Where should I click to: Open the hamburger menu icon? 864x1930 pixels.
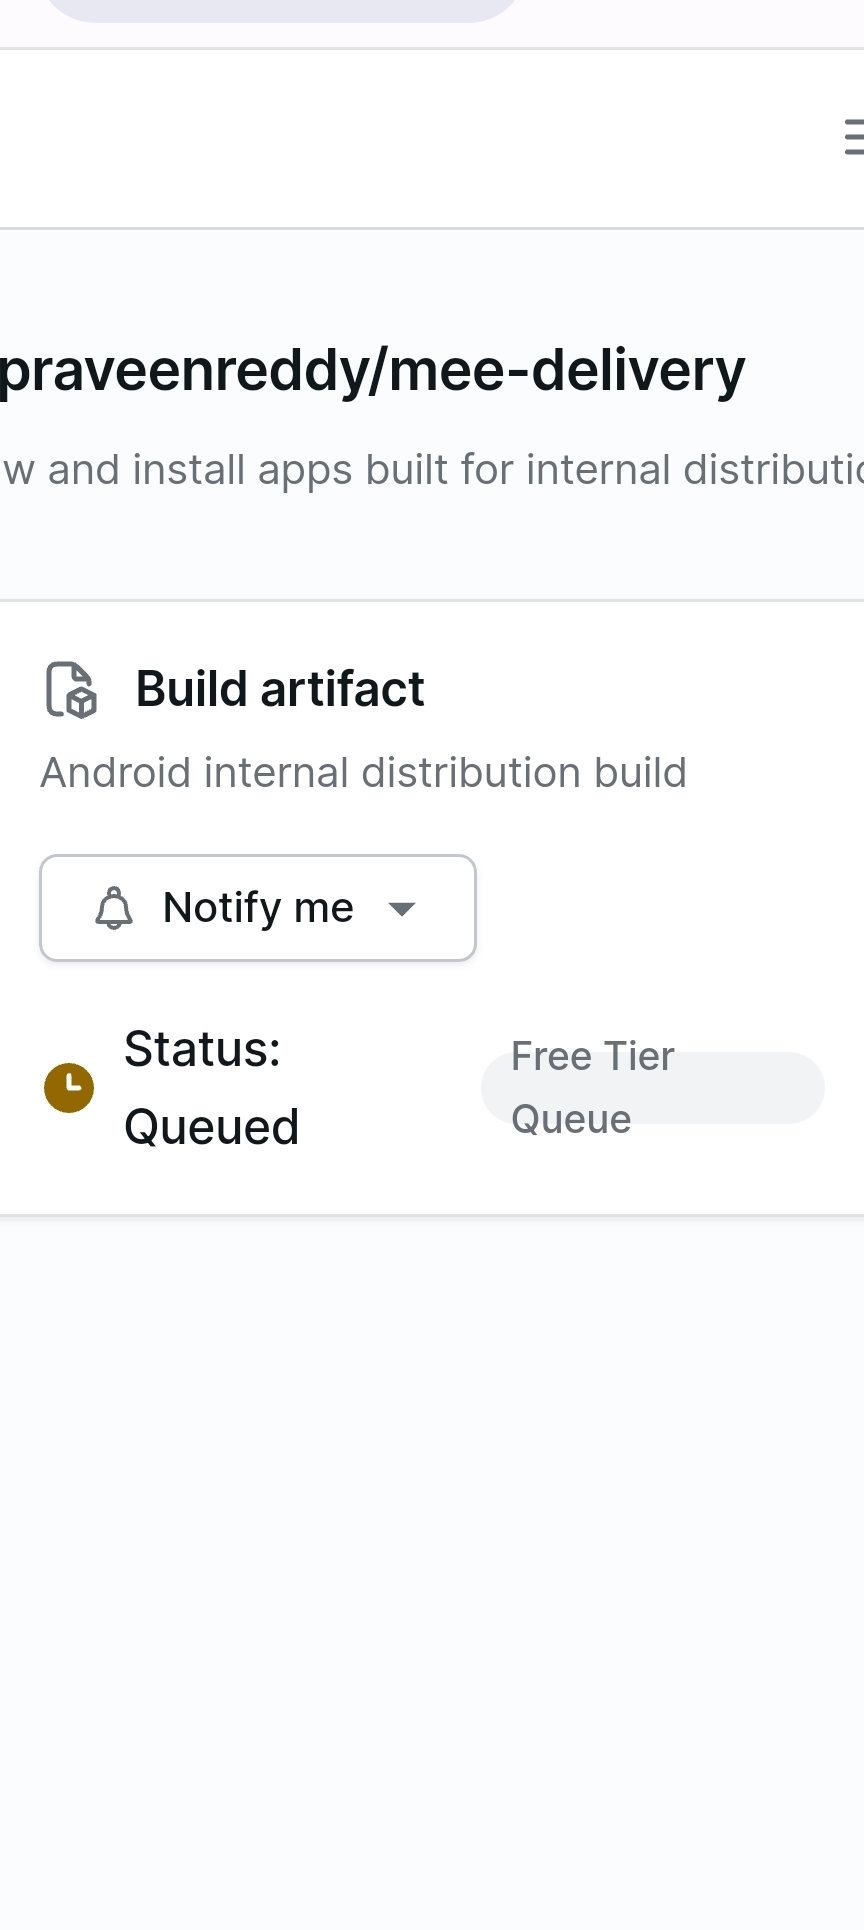854,137
